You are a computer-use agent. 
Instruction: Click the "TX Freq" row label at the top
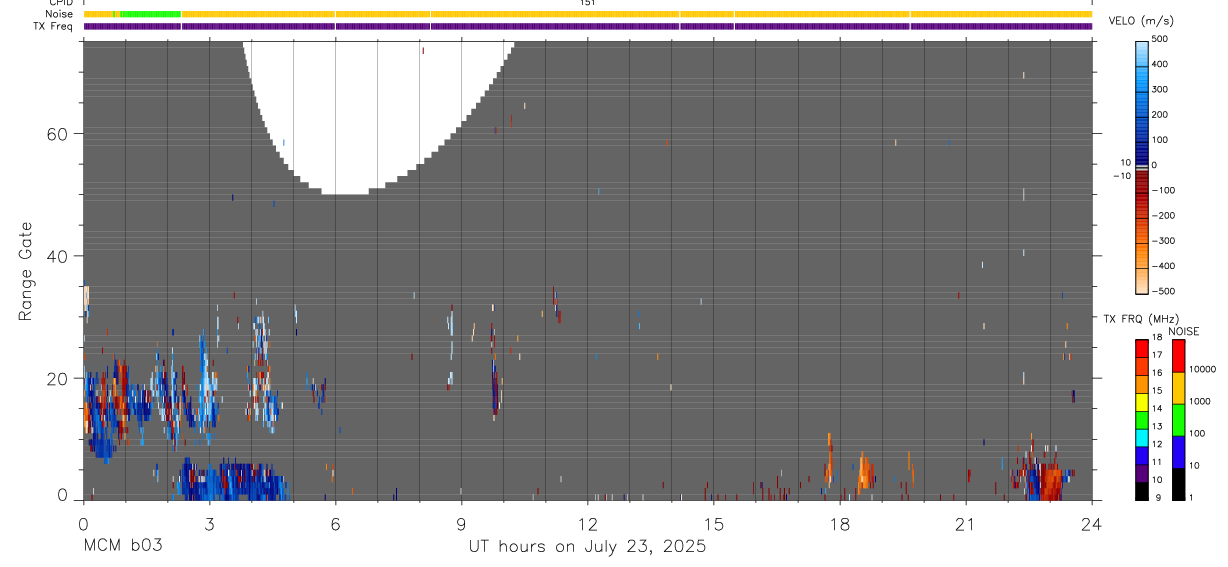tap(53, 26)
